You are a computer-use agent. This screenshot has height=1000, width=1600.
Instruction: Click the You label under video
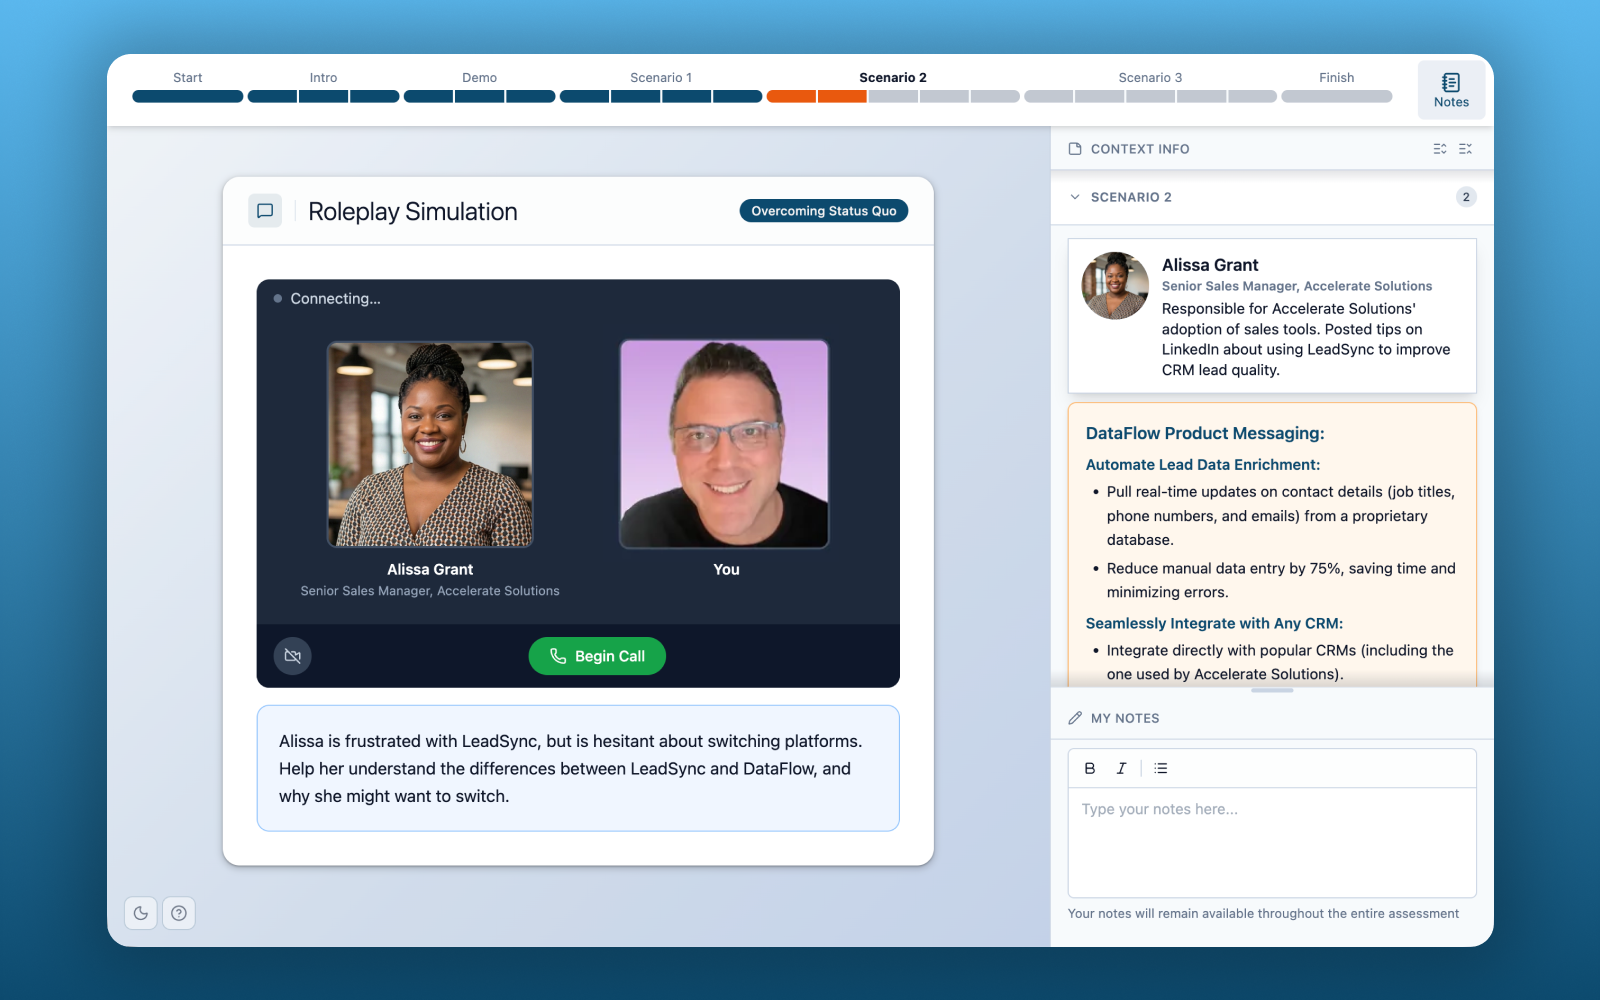tap(726, 569)
